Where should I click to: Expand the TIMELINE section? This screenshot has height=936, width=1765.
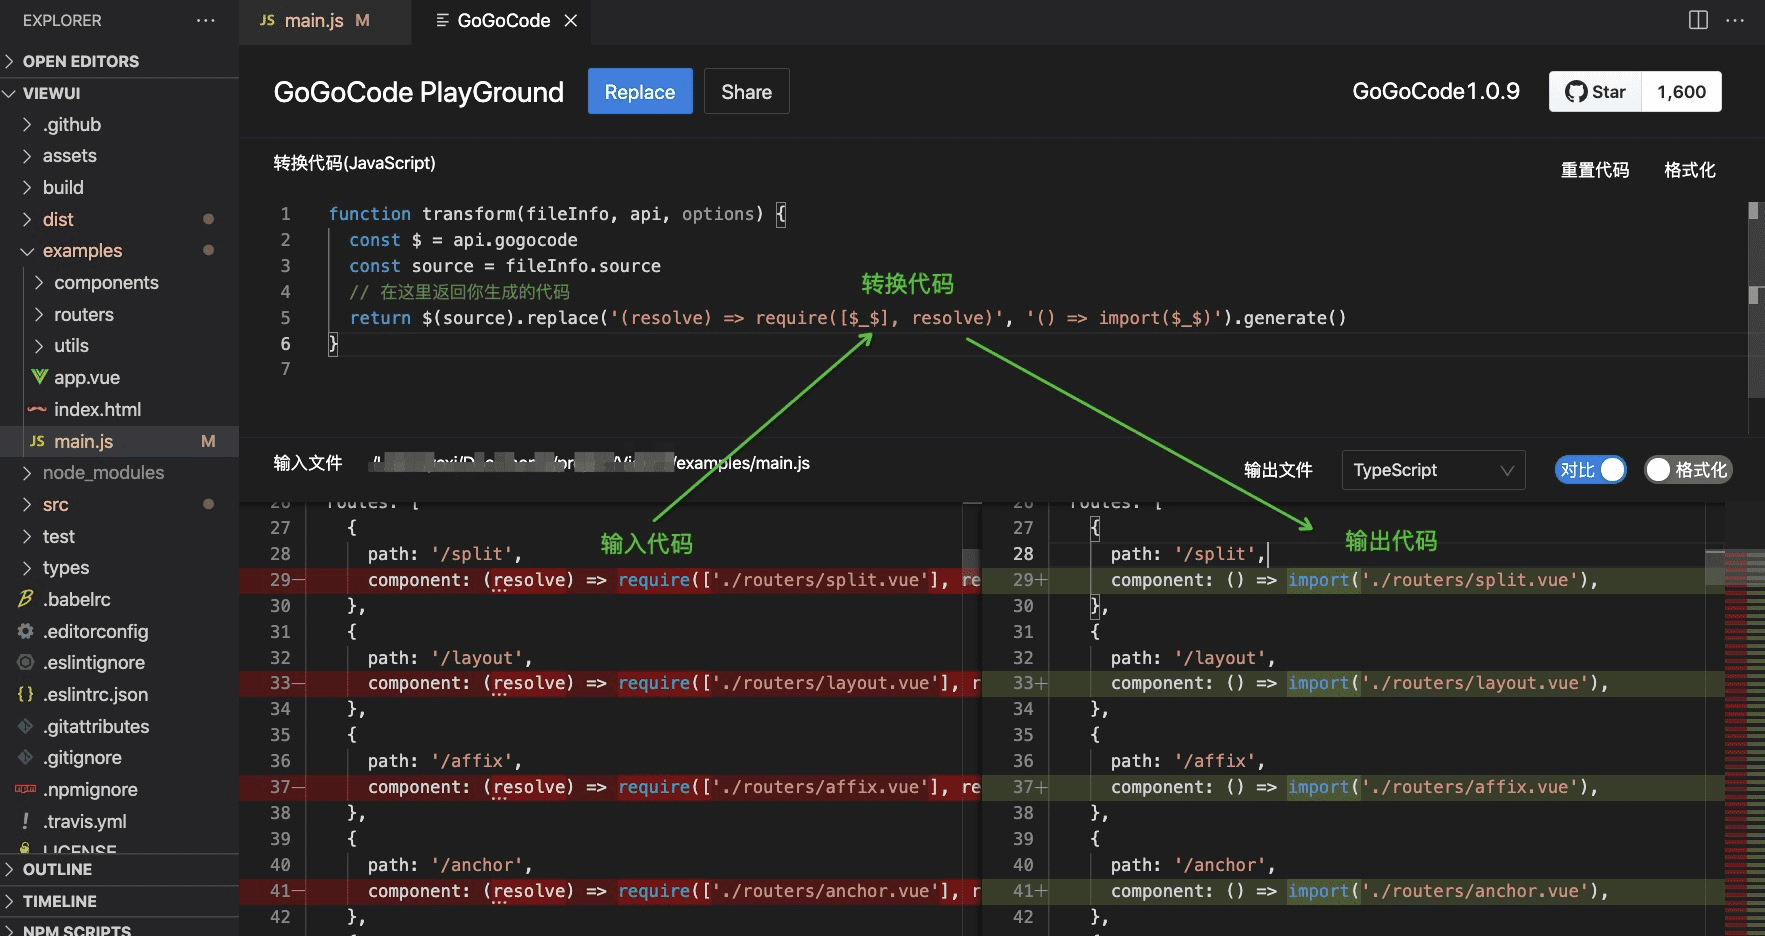(60, 901)
